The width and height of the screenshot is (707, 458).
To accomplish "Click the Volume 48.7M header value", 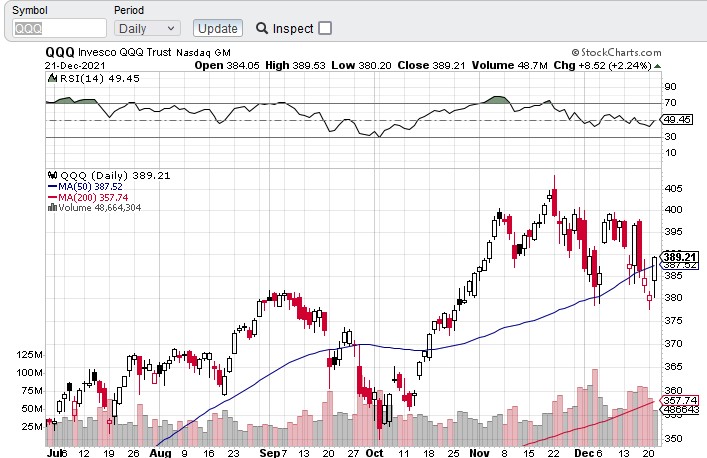I will [510, 65].
